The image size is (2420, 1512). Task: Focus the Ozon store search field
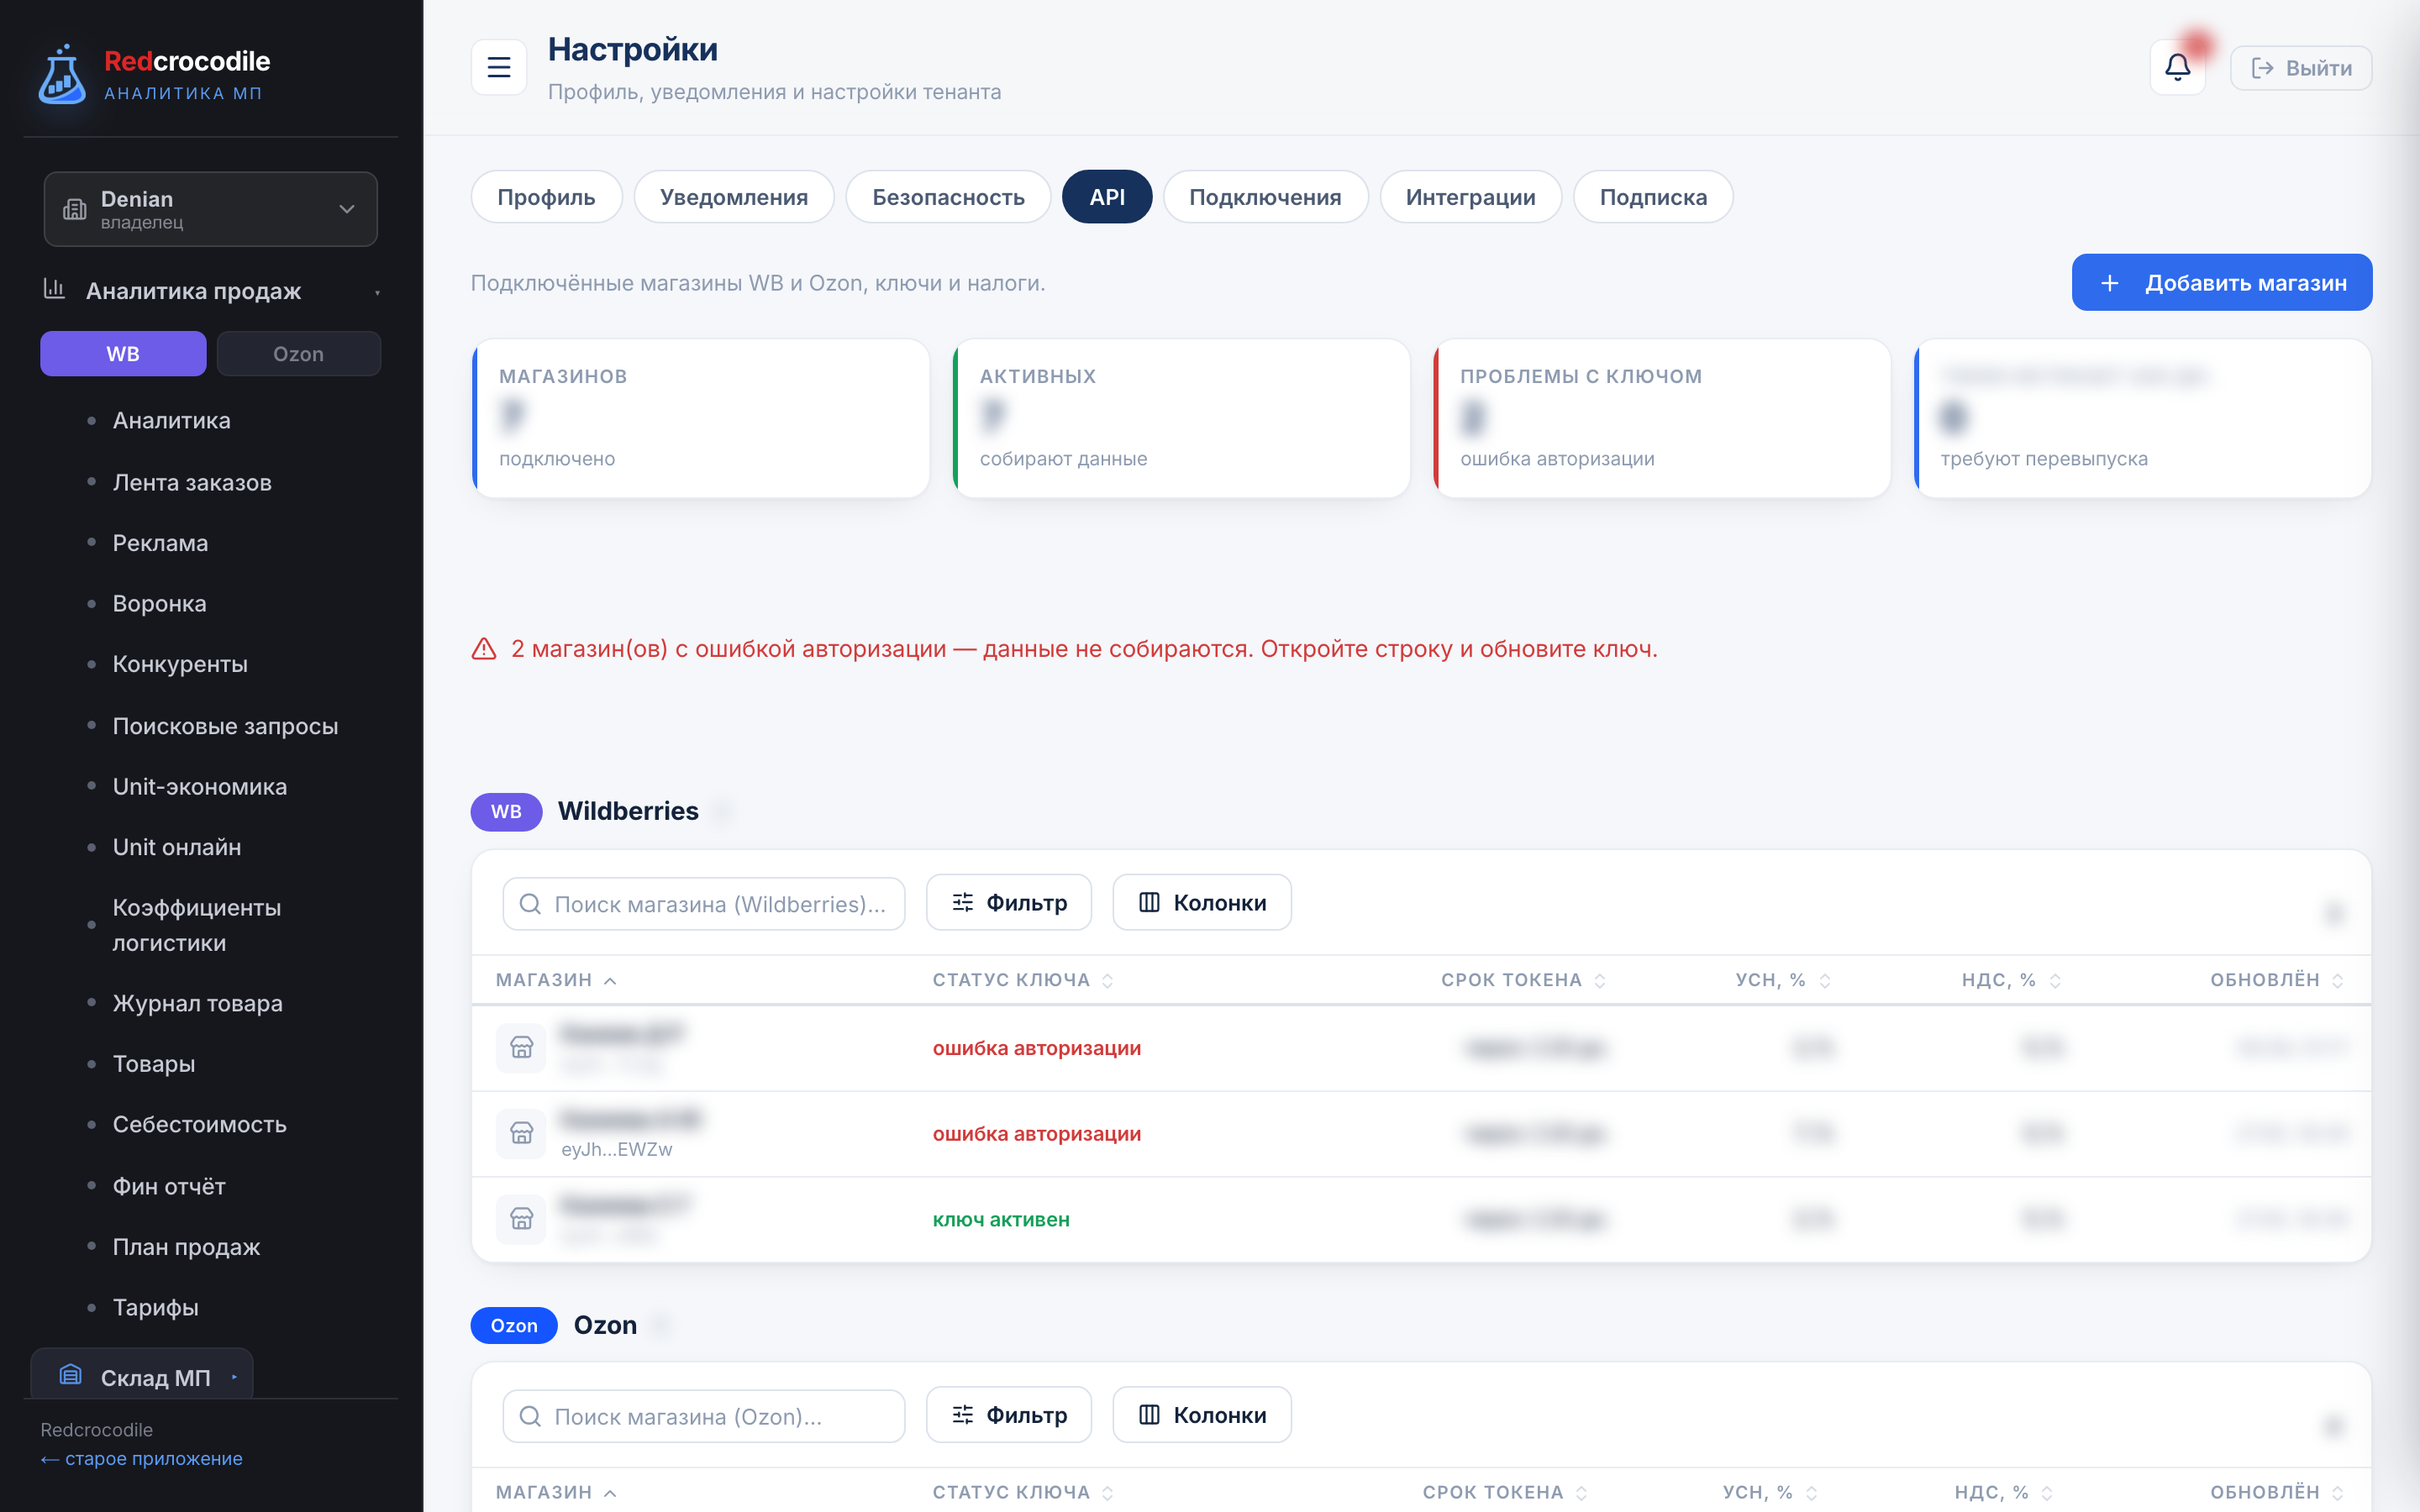point(704,1416)
